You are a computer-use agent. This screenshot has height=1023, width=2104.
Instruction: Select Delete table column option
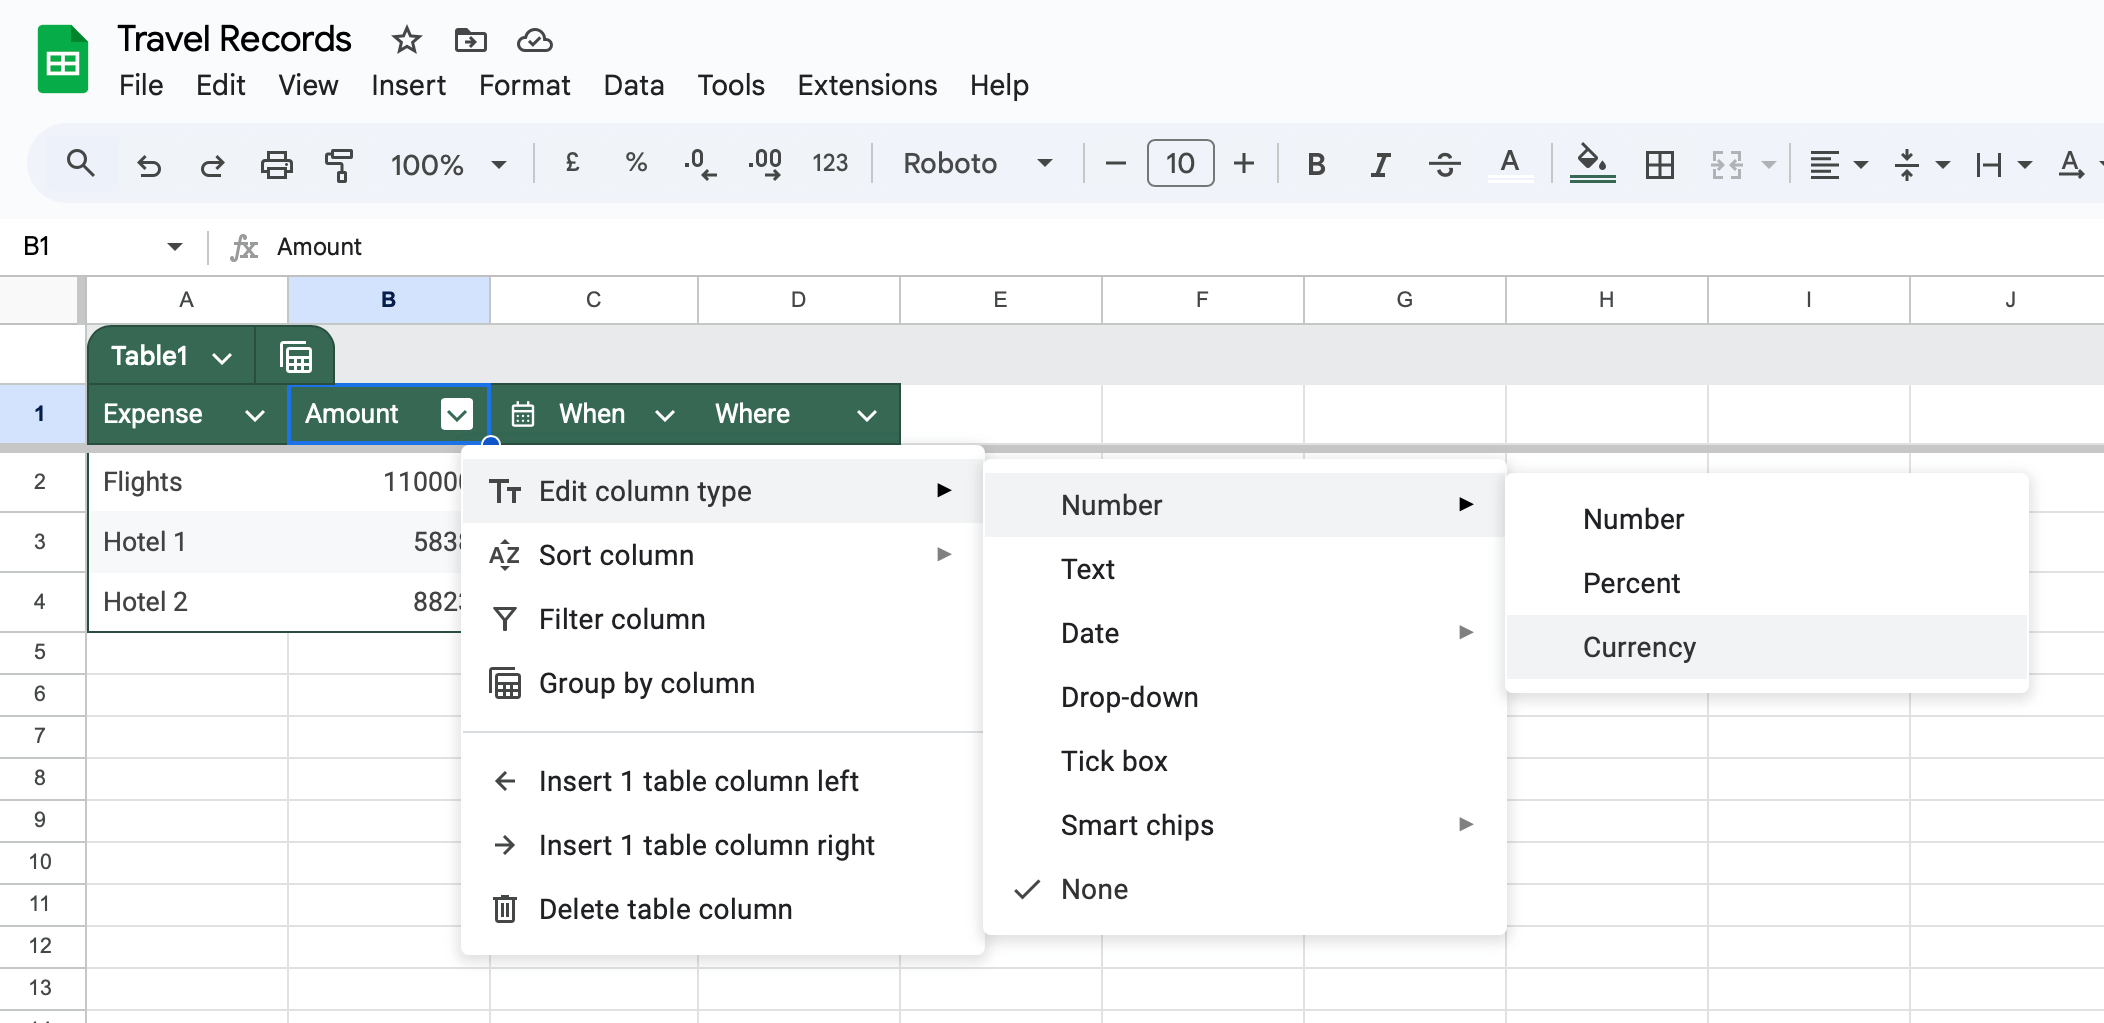[x=665, y=909]
